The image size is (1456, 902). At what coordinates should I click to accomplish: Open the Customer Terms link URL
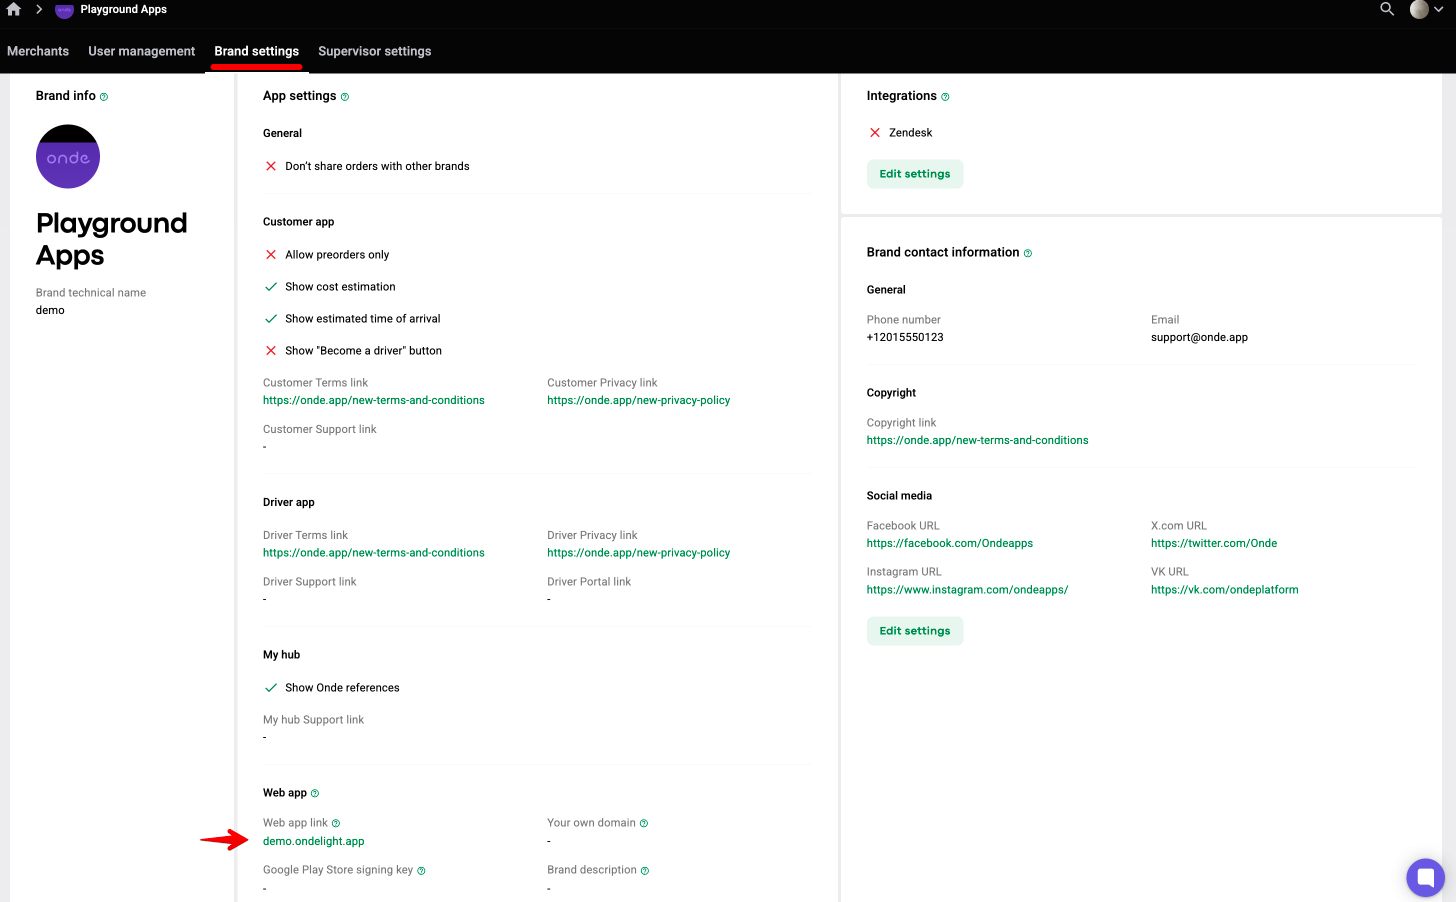tap(374, 400)
